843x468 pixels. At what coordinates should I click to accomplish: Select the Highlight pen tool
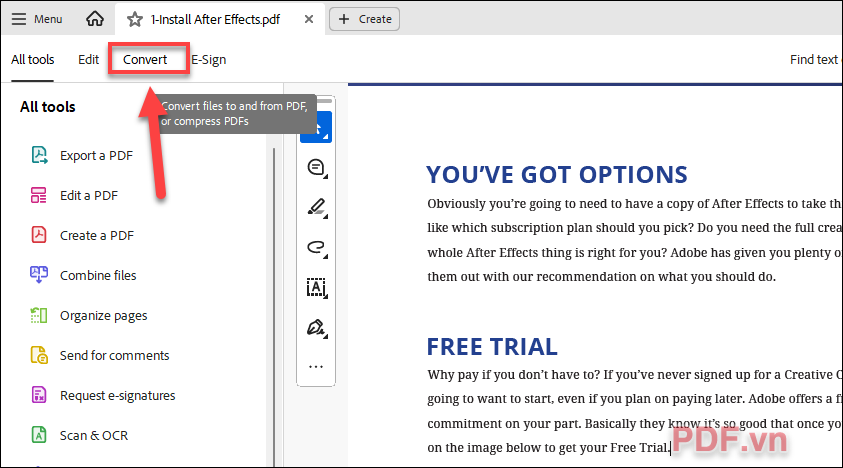pyautogui.click(x=316, y=208)
